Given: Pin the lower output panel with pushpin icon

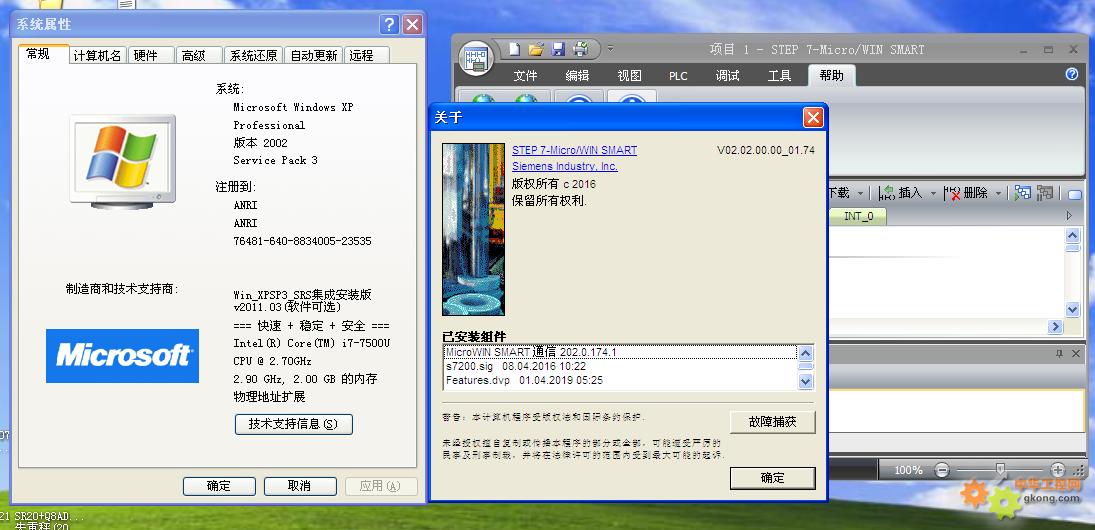Looking at the screenshot, I should 1059,354.
